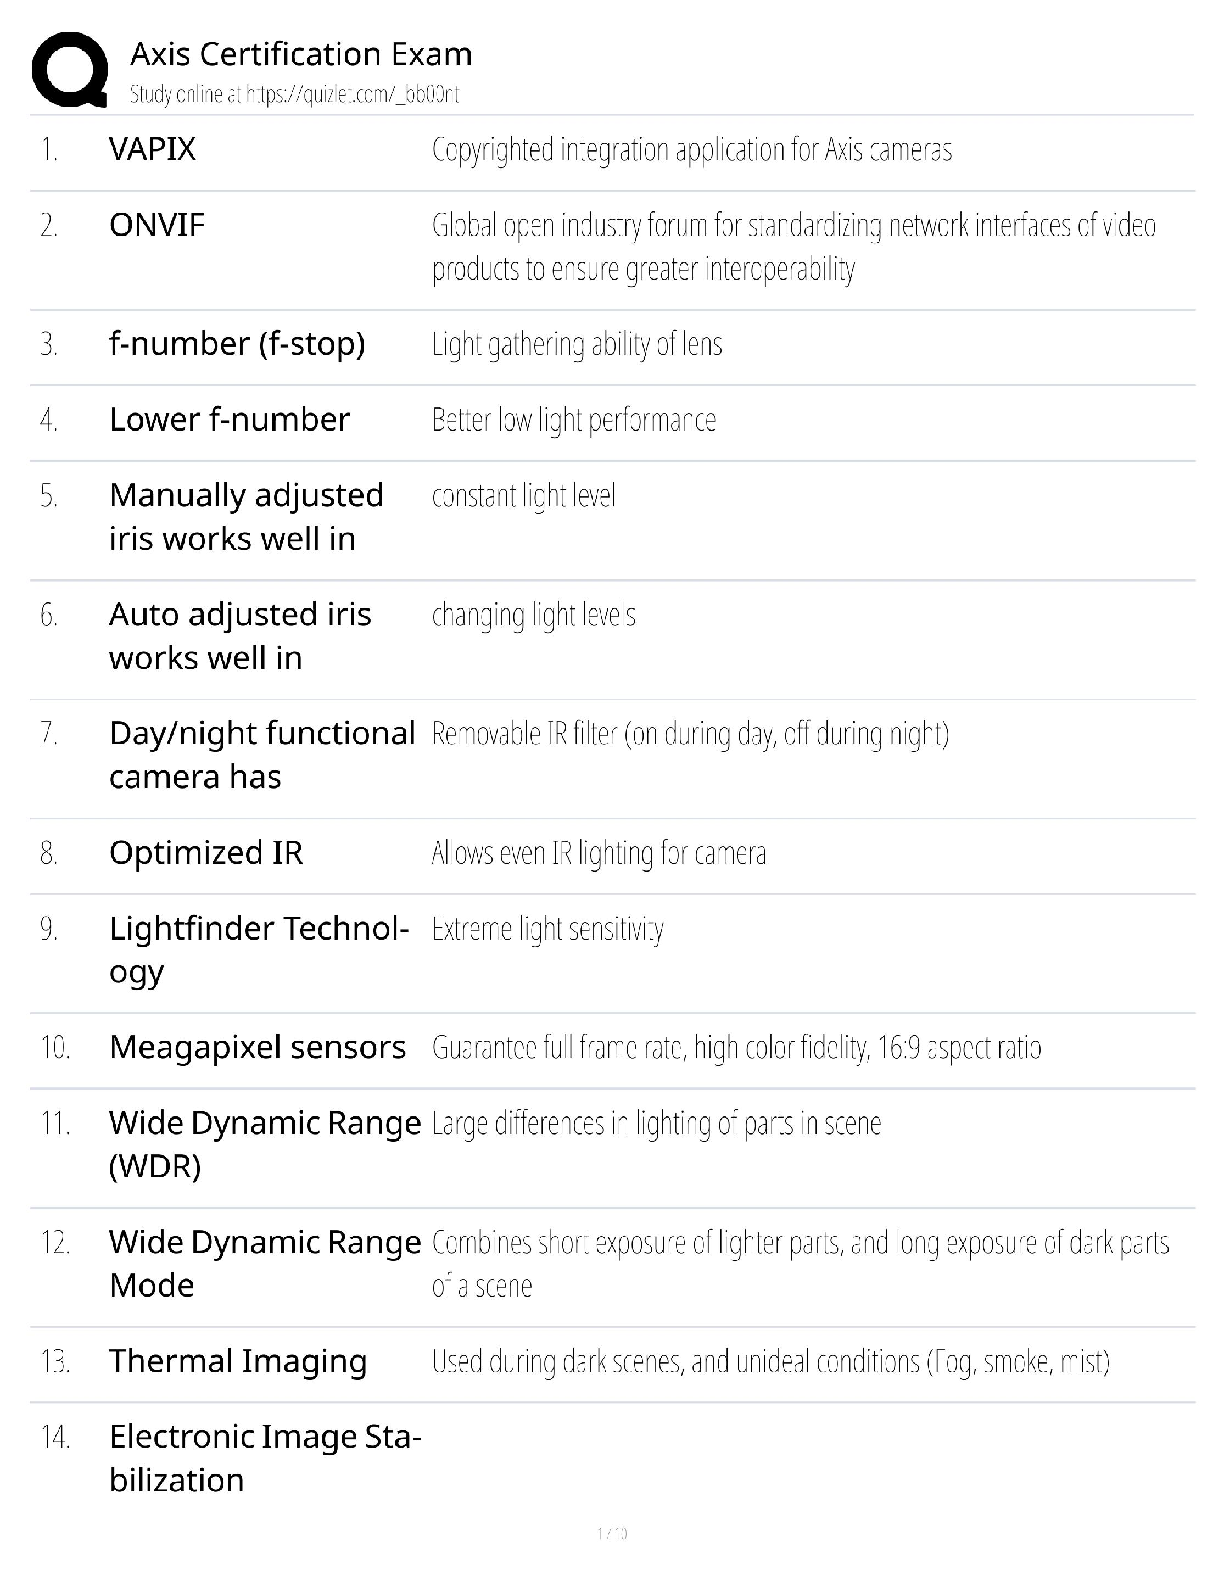Select the Electronic Image Stabilization term

pos(264,1458)
